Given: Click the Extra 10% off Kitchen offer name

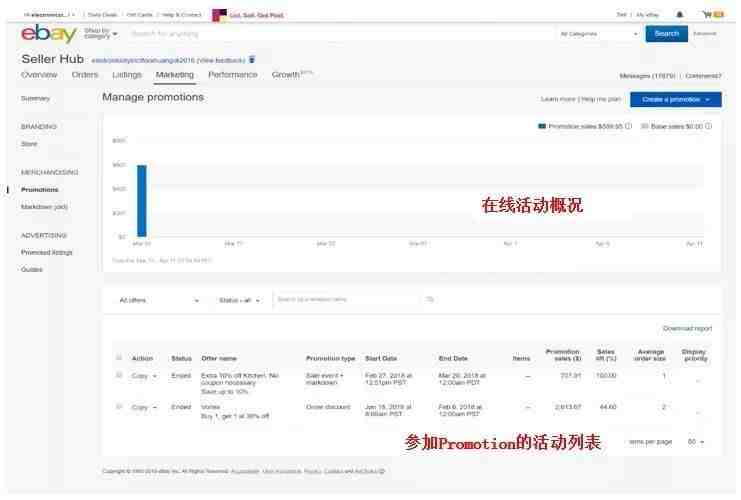Looking at the screenshot, I should 240,379.
